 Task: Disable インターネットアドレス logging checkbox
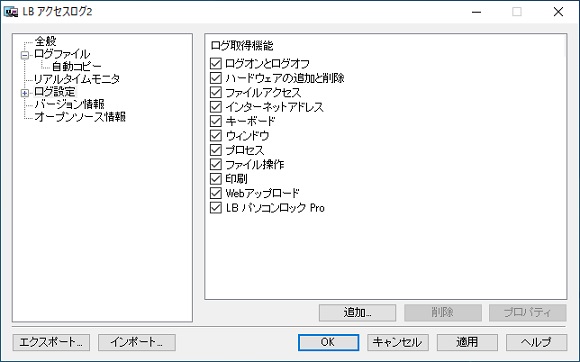point(216,107)
